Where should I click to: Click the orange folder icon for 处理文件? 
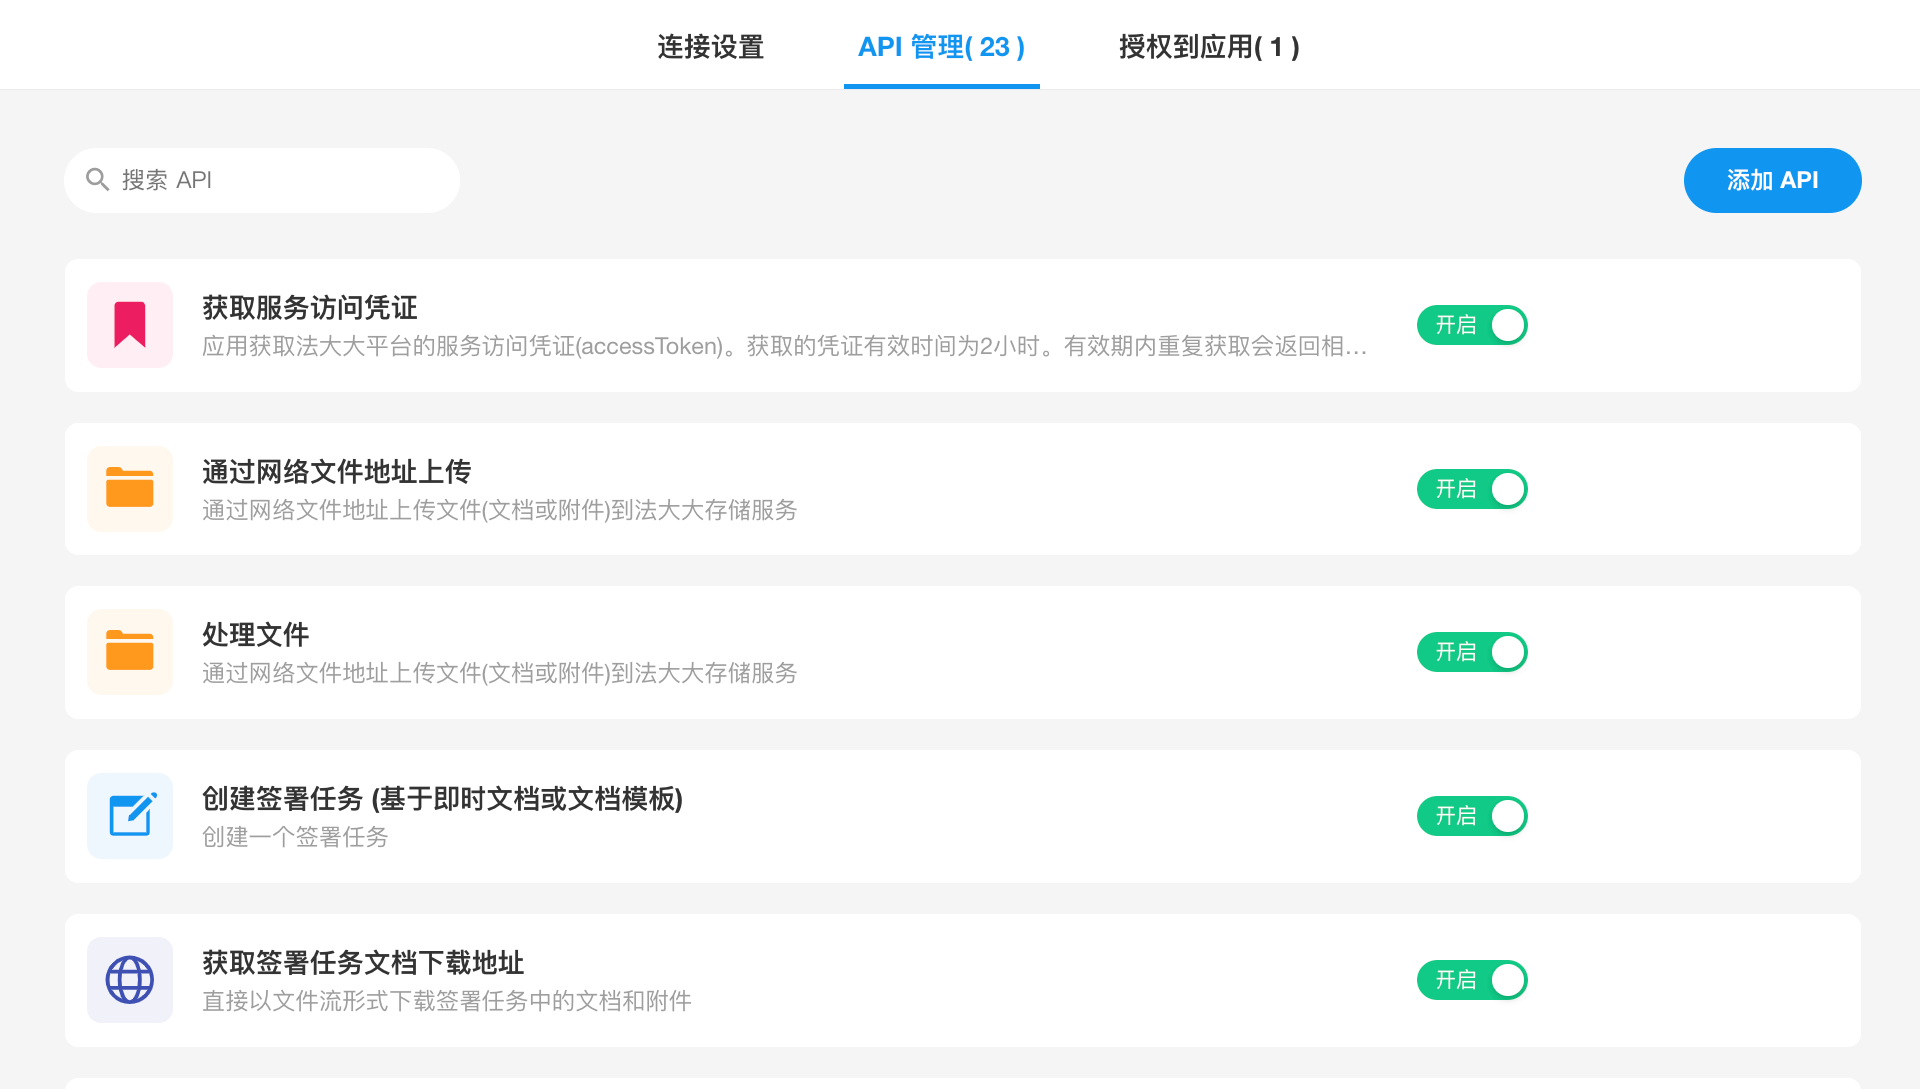(x=129, y=652)
